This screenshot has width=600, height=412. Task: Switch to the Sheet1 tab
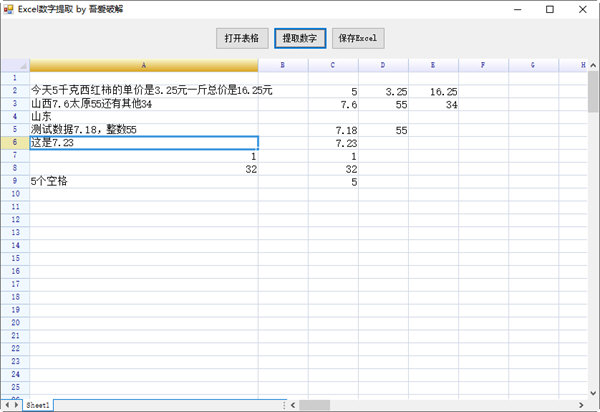(x=38, y=405)
